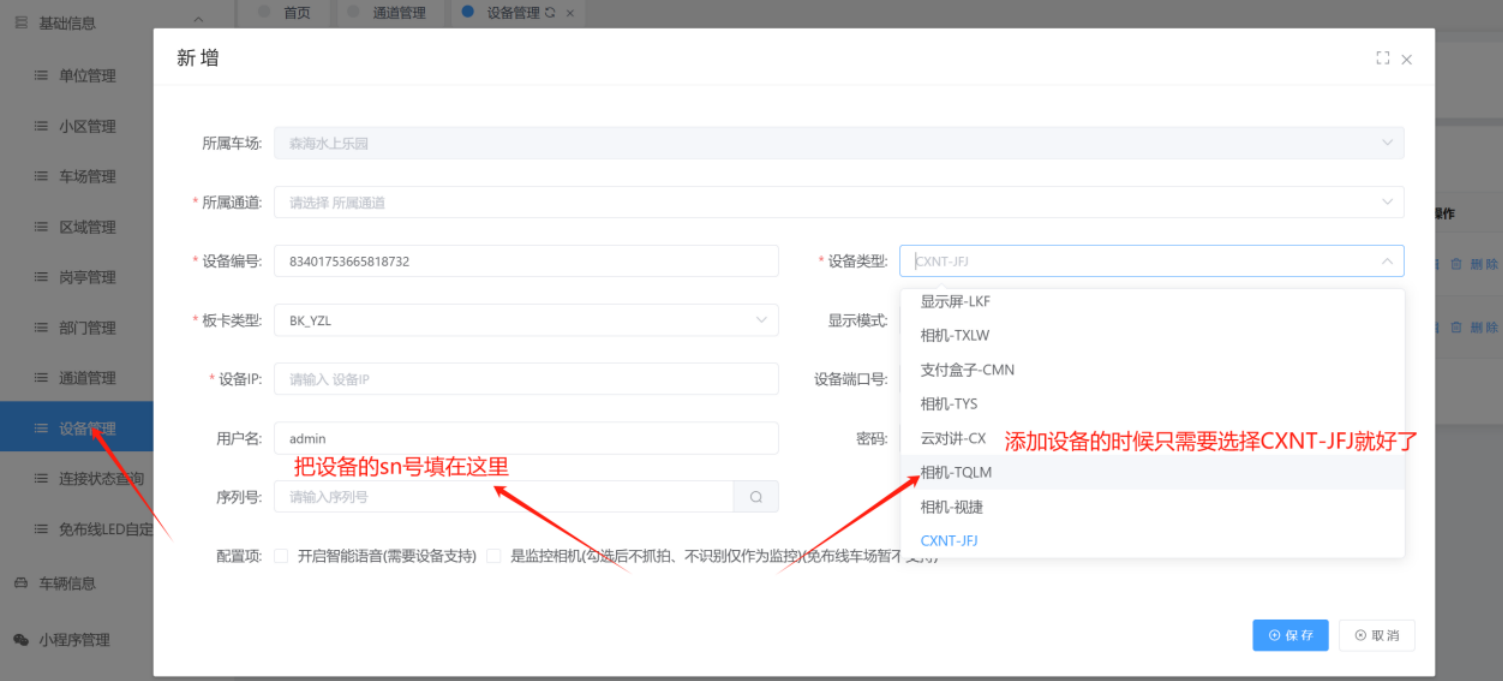
Task: Open the 所属车场 dropdown showing 森海水上乐园
Action: click(x=839, y=143)
